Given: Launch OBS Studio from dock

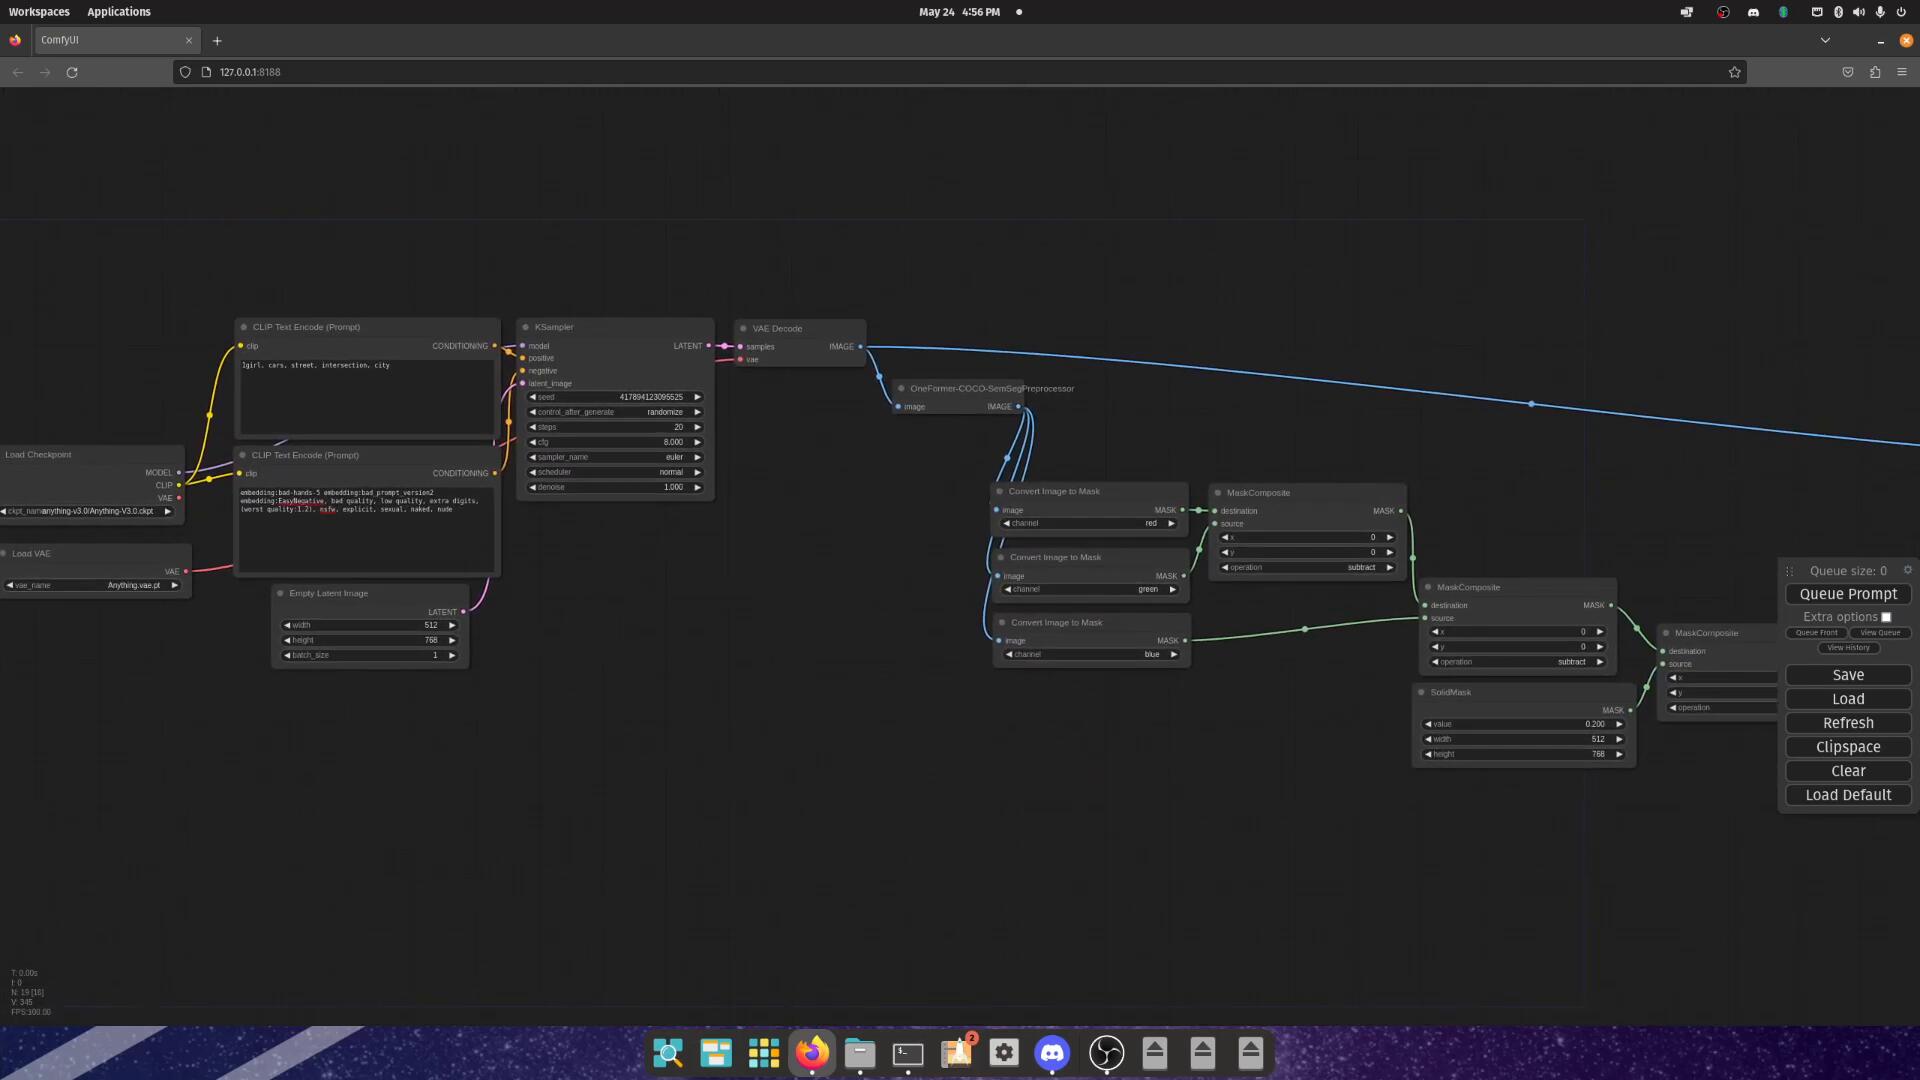Looking at the screenshot, I should click(1106, 1053).
